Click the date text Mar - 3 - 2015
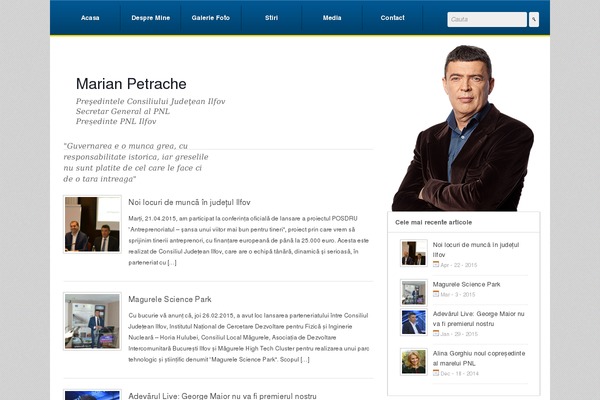Screen dimensions: 600x400 pyautogui.click(x=458, y=295)
